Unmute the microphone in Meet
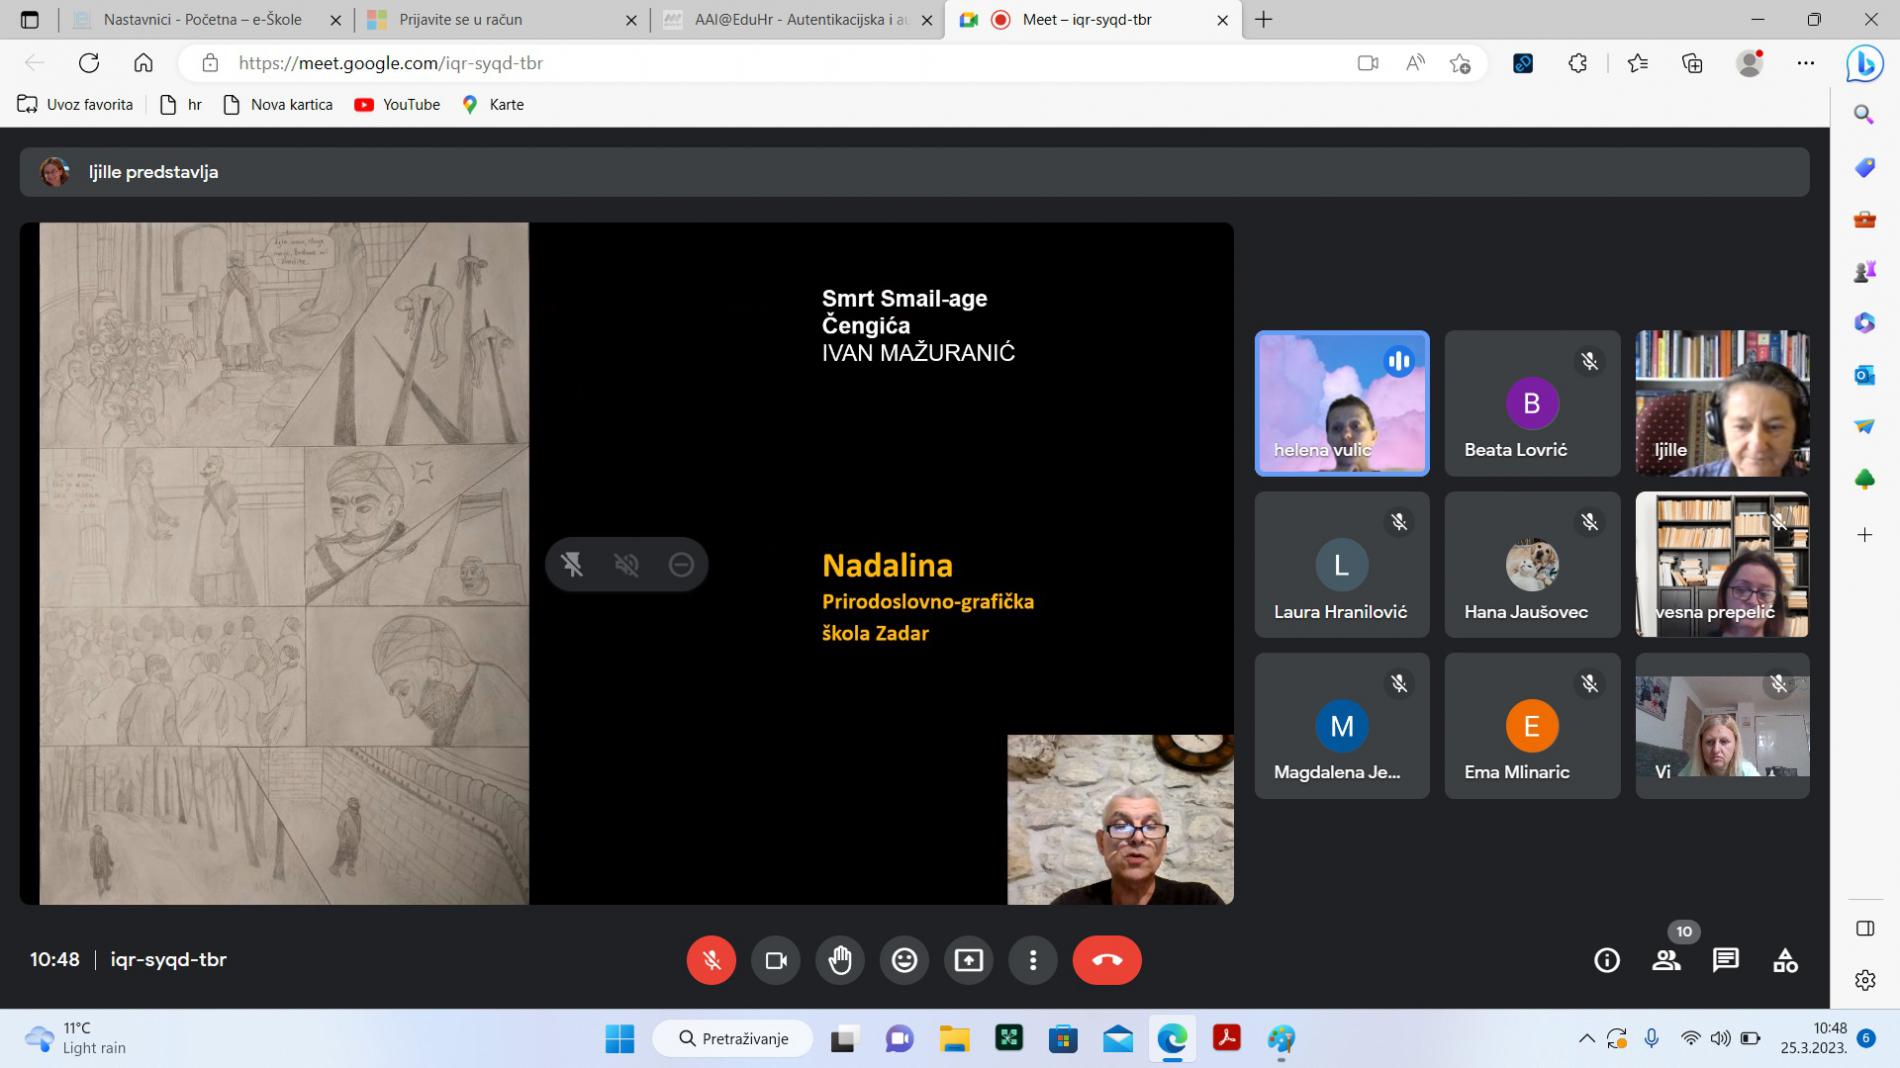The image size is (1900, 1068). (711, 960)
